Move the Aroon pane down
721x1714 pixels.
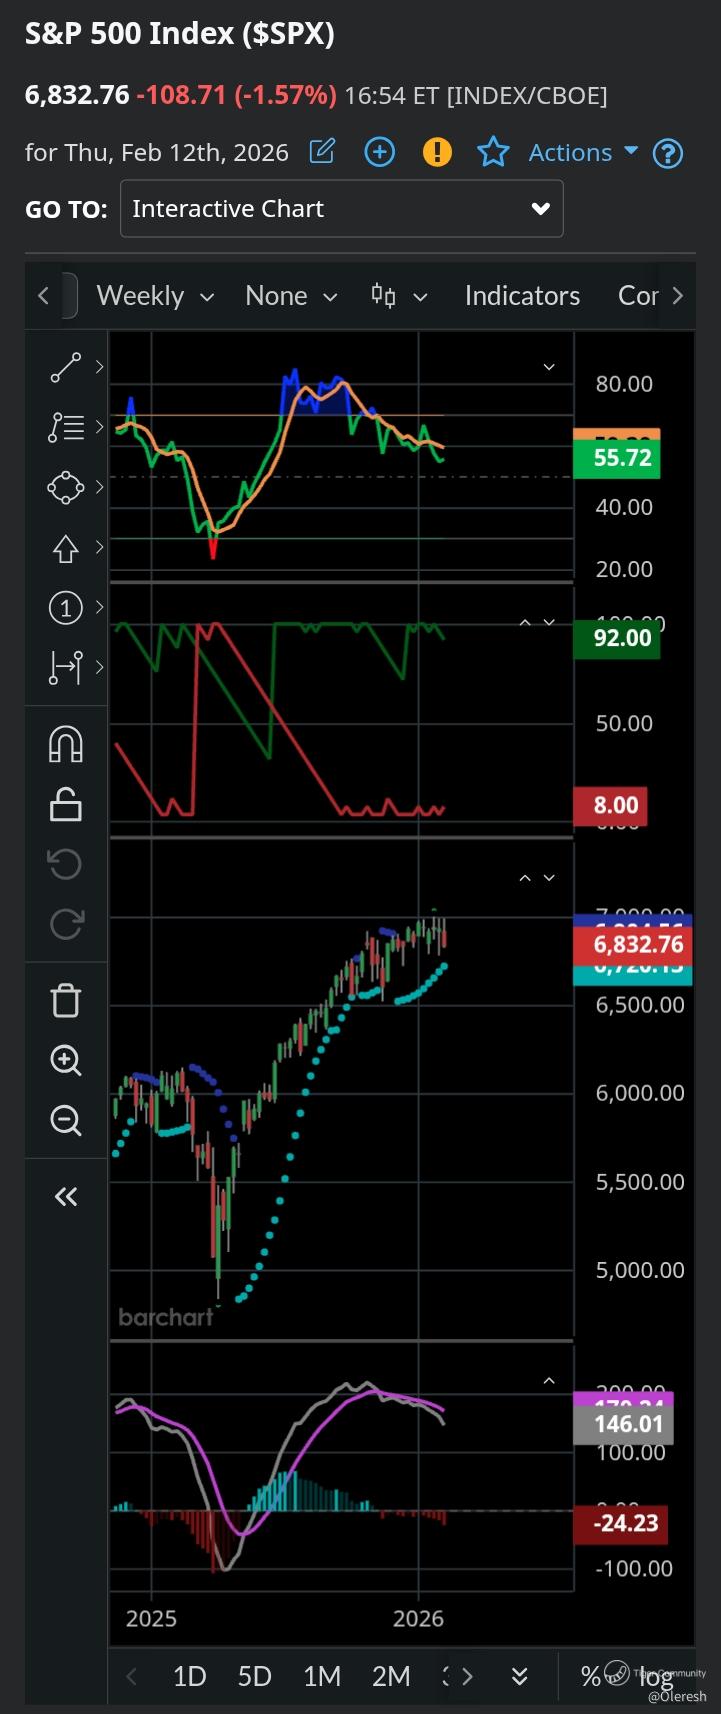(x=549, y=622)
